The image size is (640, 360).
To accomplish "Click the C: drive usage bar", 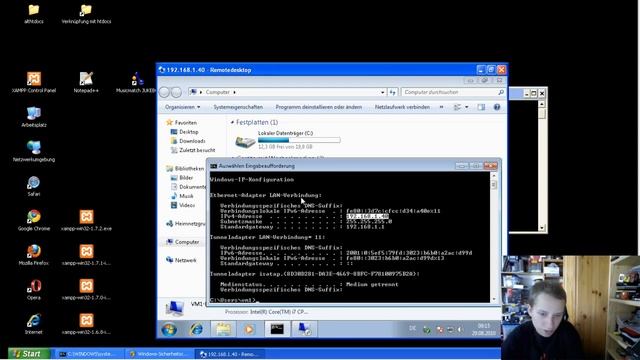I will pos(299,140).
